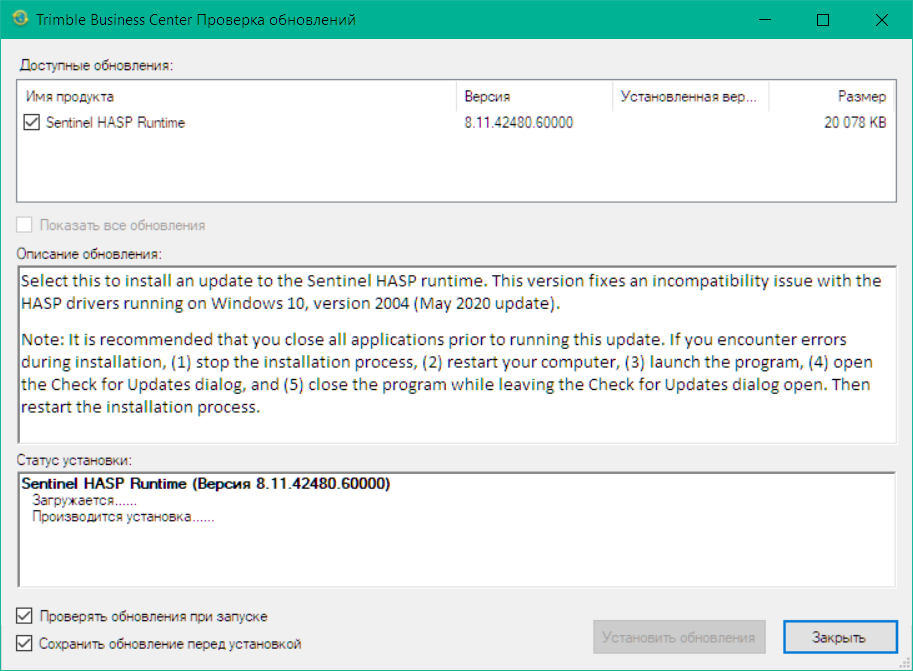Maximize the Проверка обновлений window
Screen dimensions: 913x671
[x=823, y=20]
